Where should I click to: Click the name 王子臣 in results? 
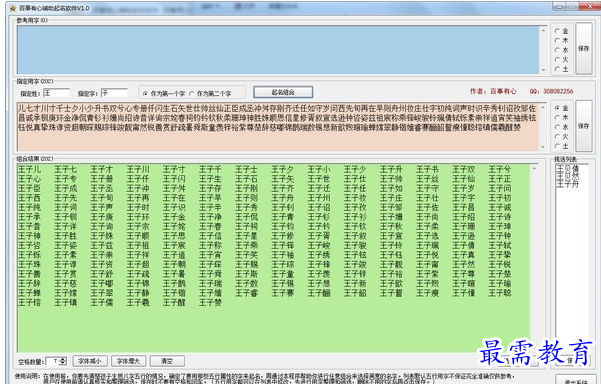(x=29, y=189)
